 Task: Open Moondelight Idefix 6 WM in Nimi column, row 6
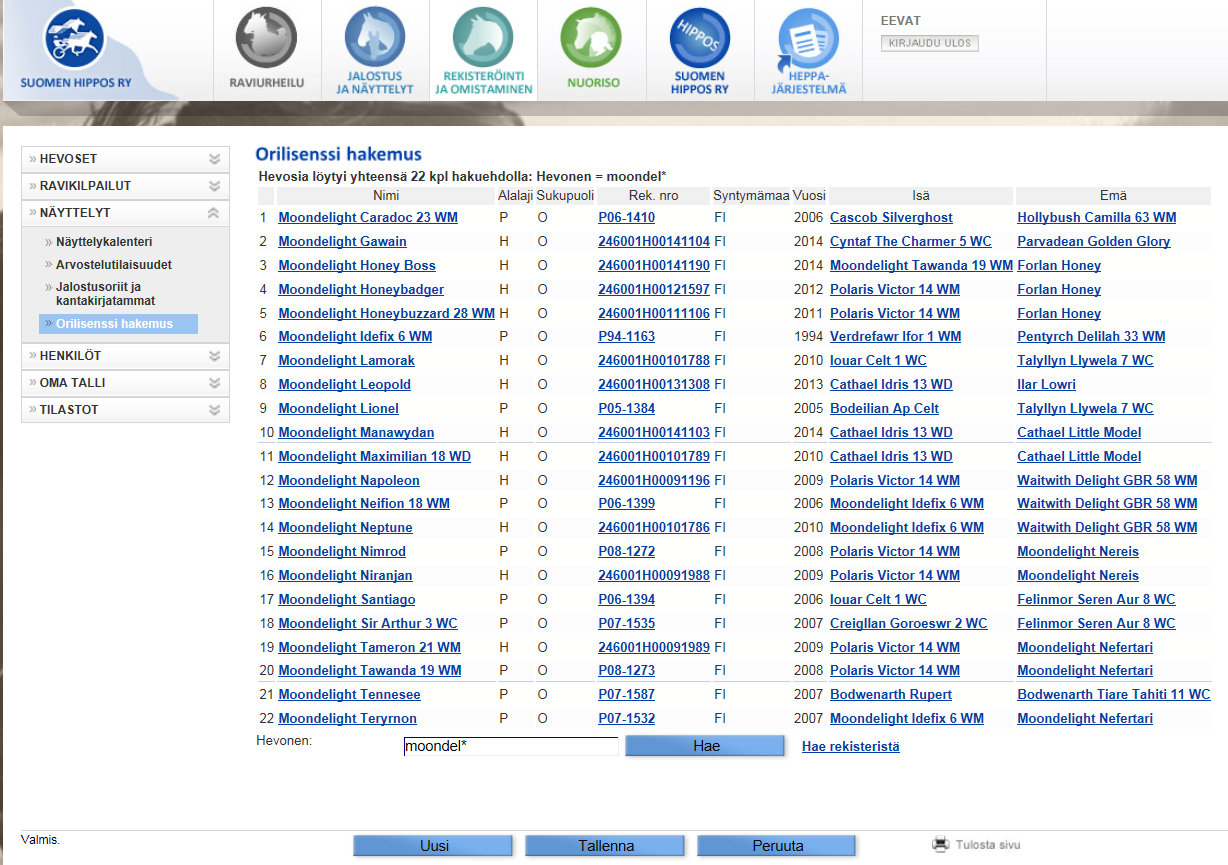click(x=355, y=336)
